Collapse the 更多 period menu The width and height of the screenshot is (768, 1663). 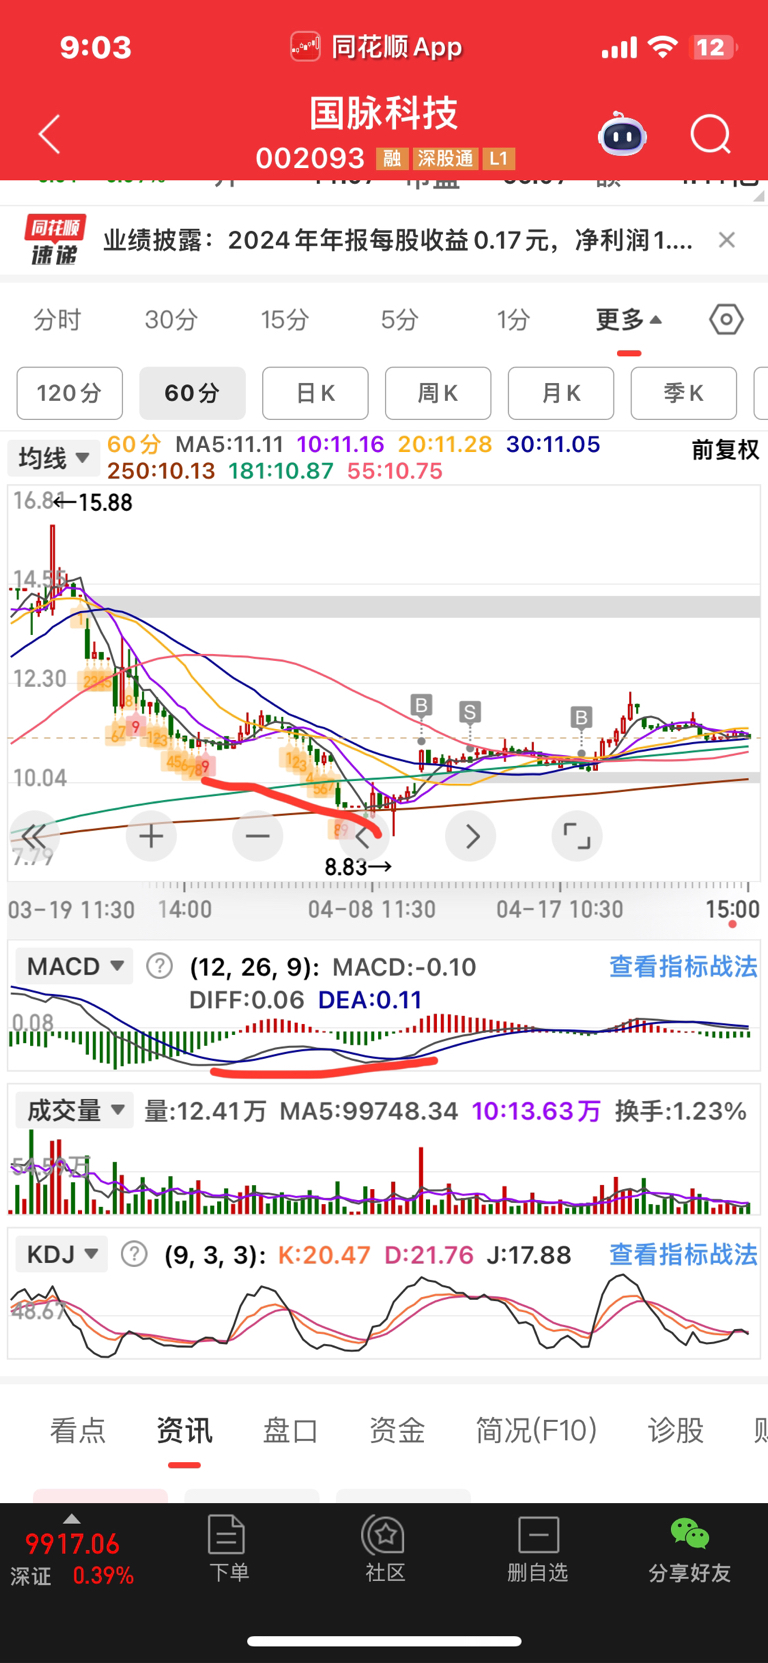click(628, 320)
